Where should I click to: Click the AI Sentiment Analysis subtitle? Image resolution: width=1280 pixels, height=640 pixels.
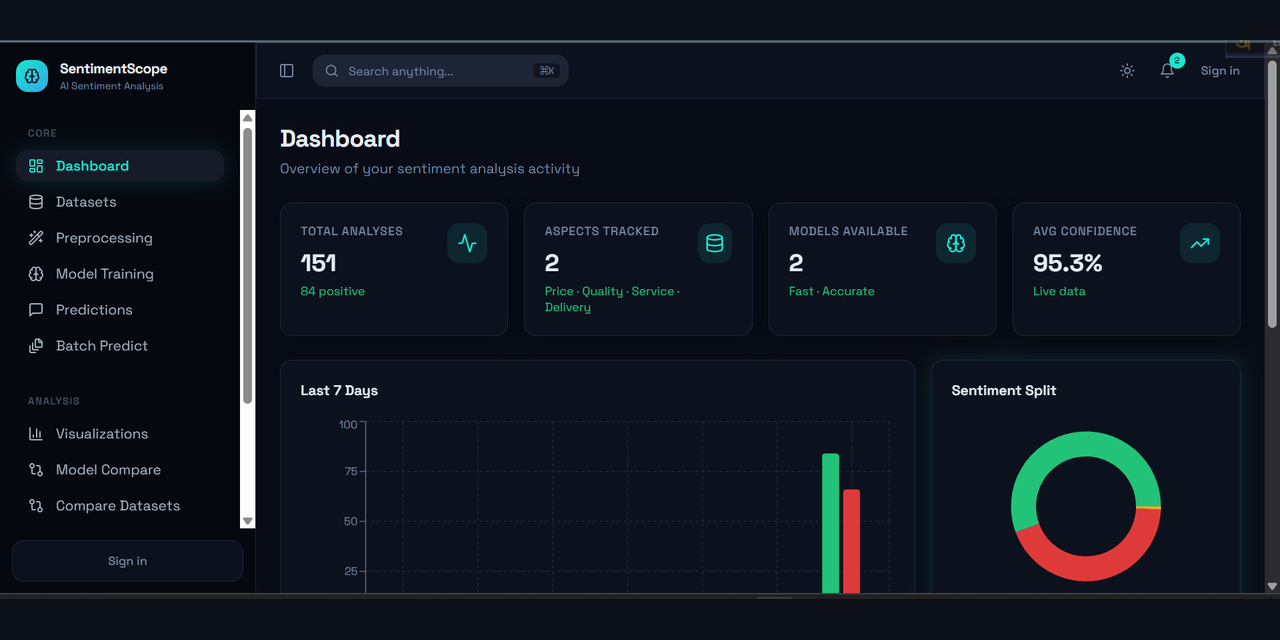[x=112, y=86]
